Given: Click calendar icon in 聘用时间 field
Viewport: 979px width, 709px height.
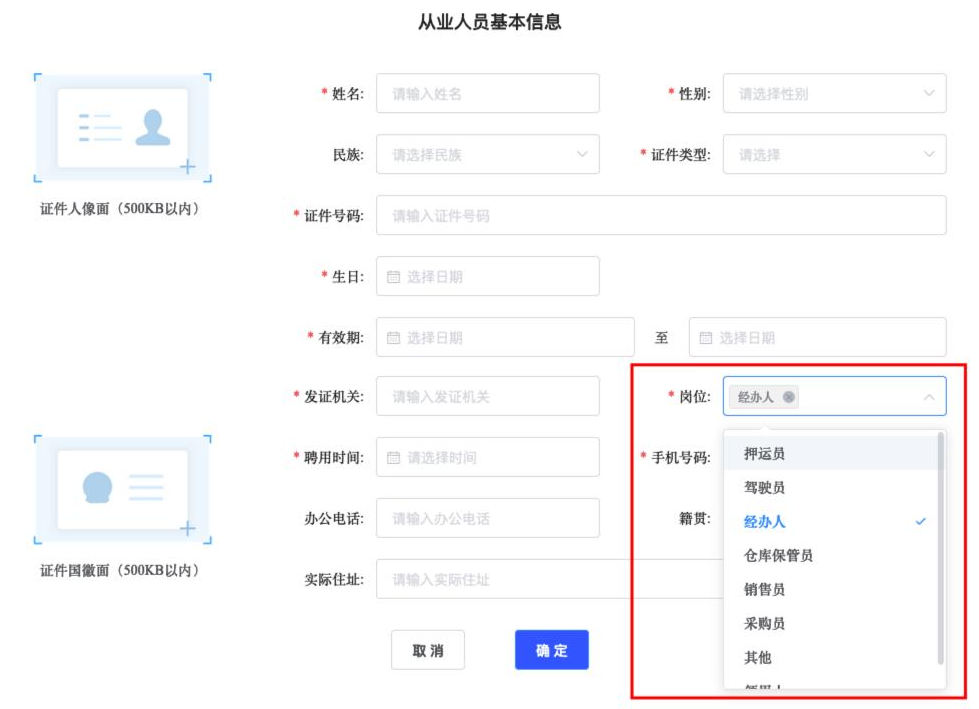Looking at the screenshot, I should (x=393, y=458).
